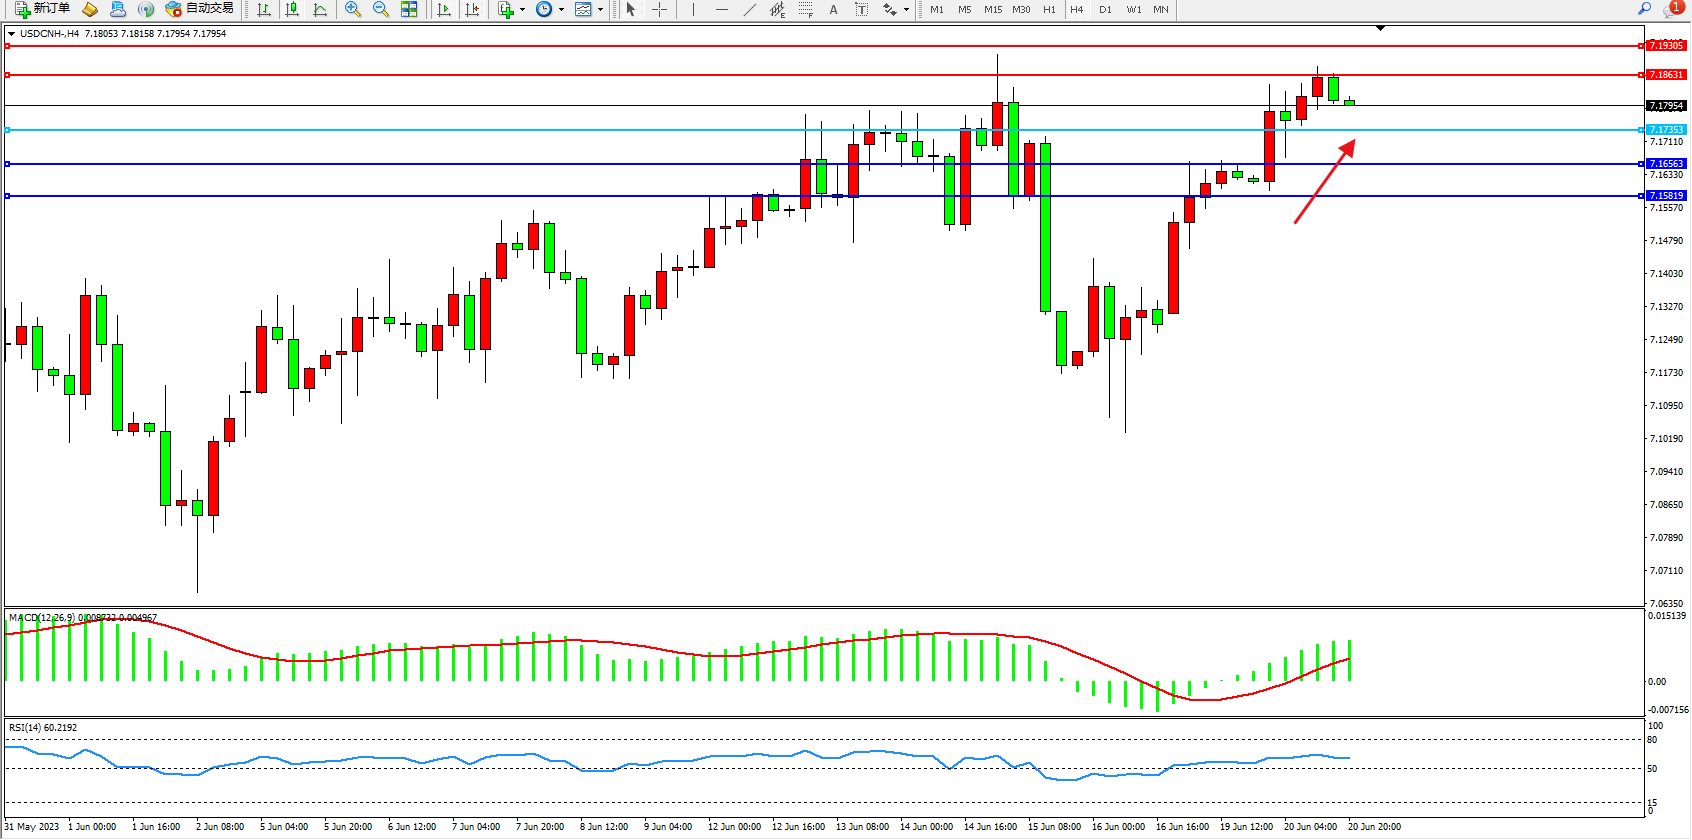Click the 7.17353 cyan price level label
Image resolution: width=1692 pixels, height=840 pixels.
coord(1666,130)
